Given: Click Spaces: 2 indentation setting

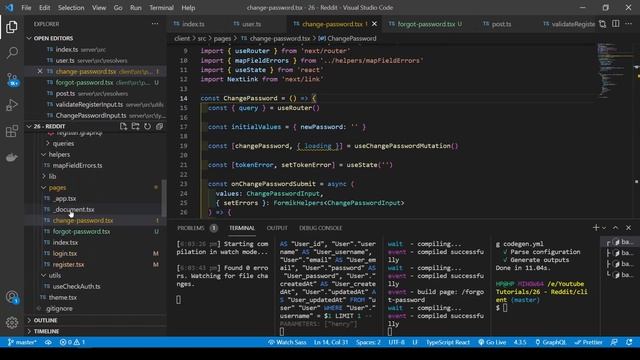Looking at the screenshot, I should click(x=368, y=342).
